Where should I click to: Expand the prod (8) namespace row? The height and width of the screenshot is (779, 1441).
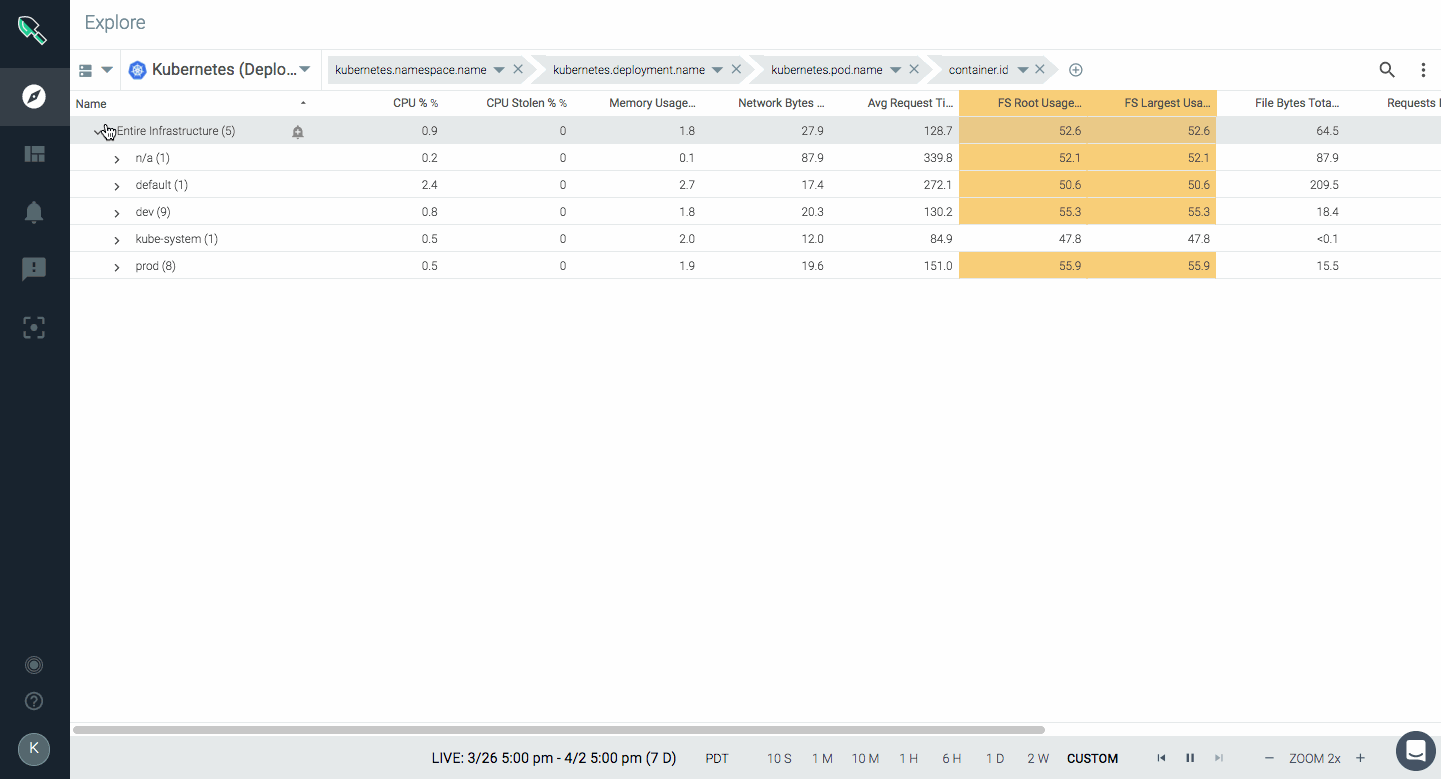click(116, 267)
